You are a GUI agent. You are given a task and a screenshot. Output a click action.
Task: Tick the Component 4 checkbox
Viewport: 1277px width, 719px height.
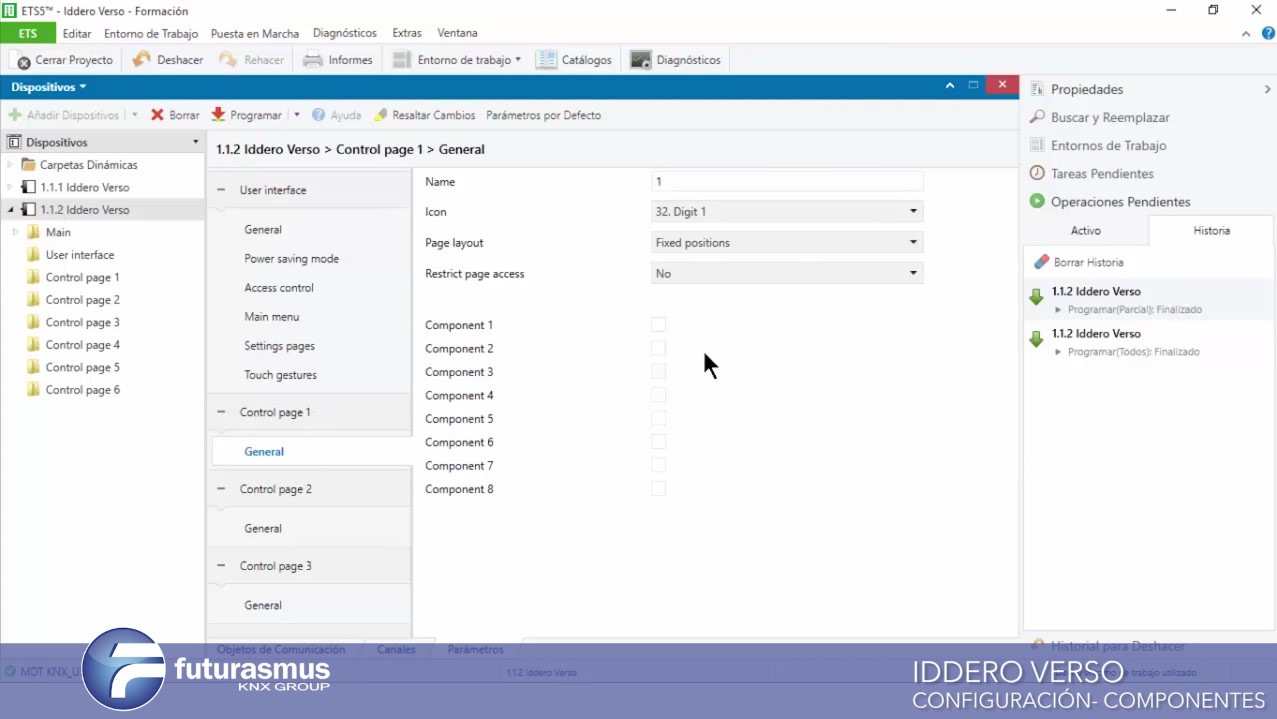click(658, 395)
